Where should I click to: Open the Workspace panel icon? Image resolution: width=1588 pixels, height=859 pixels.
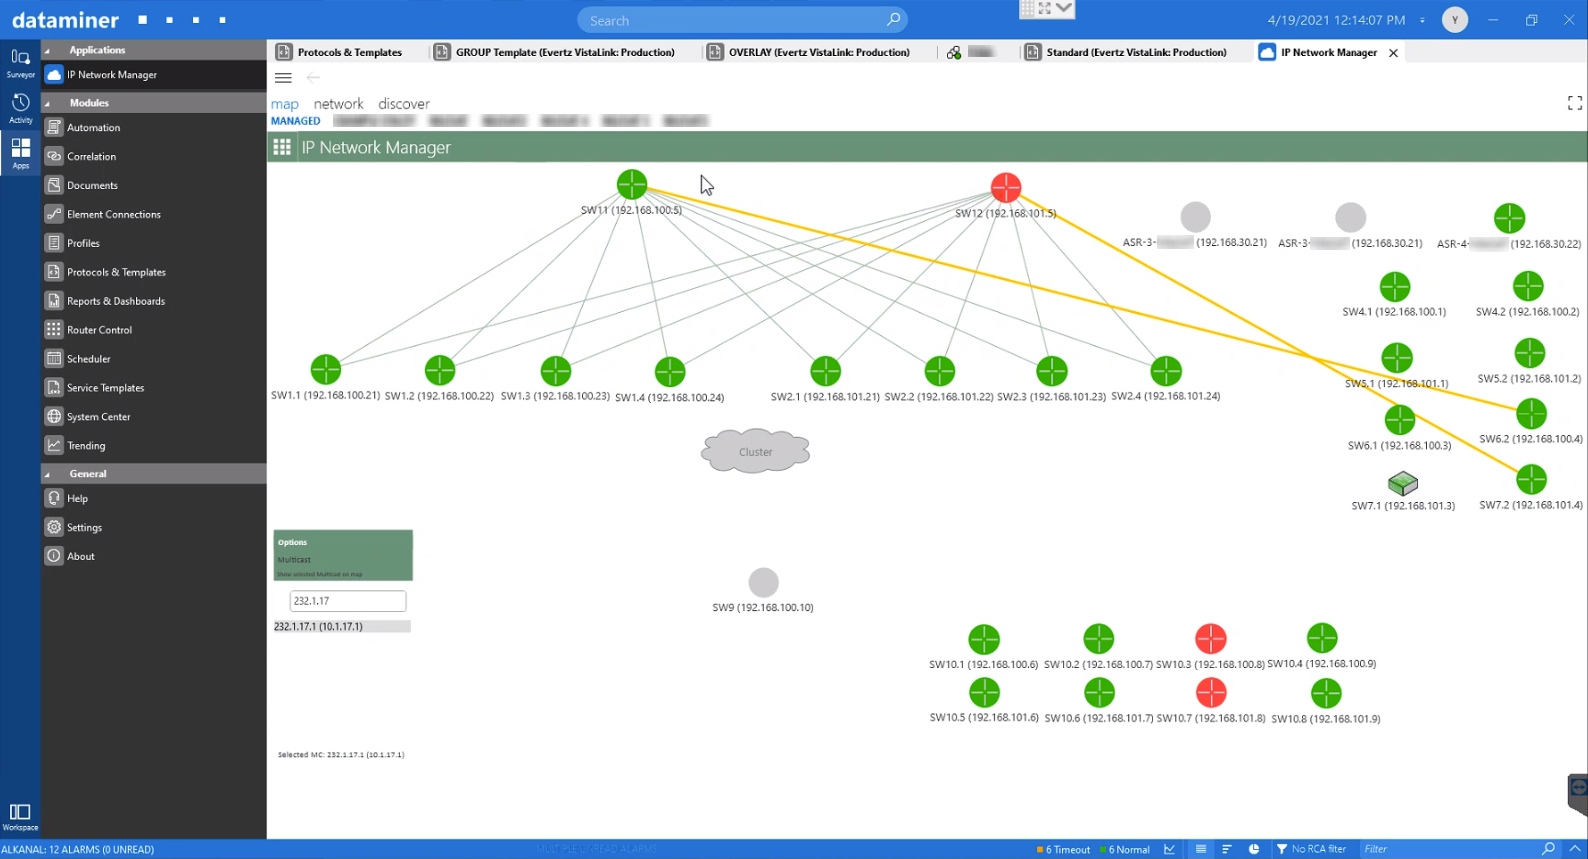(20, 817)
